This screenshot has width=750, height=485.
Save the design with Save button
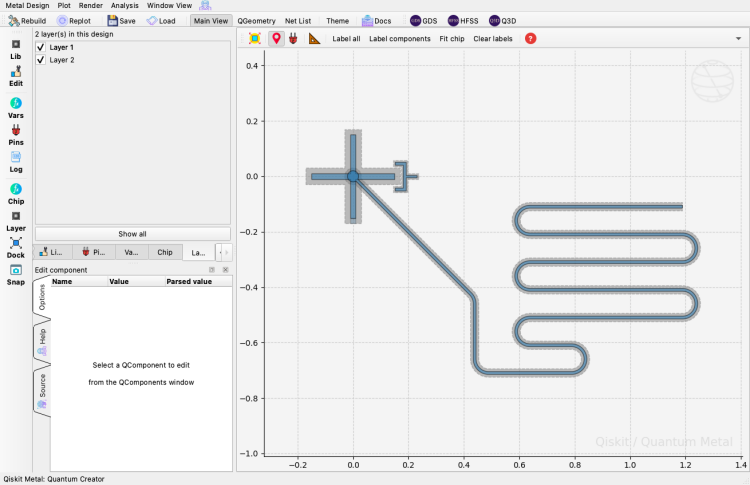(x=121, y=21)
